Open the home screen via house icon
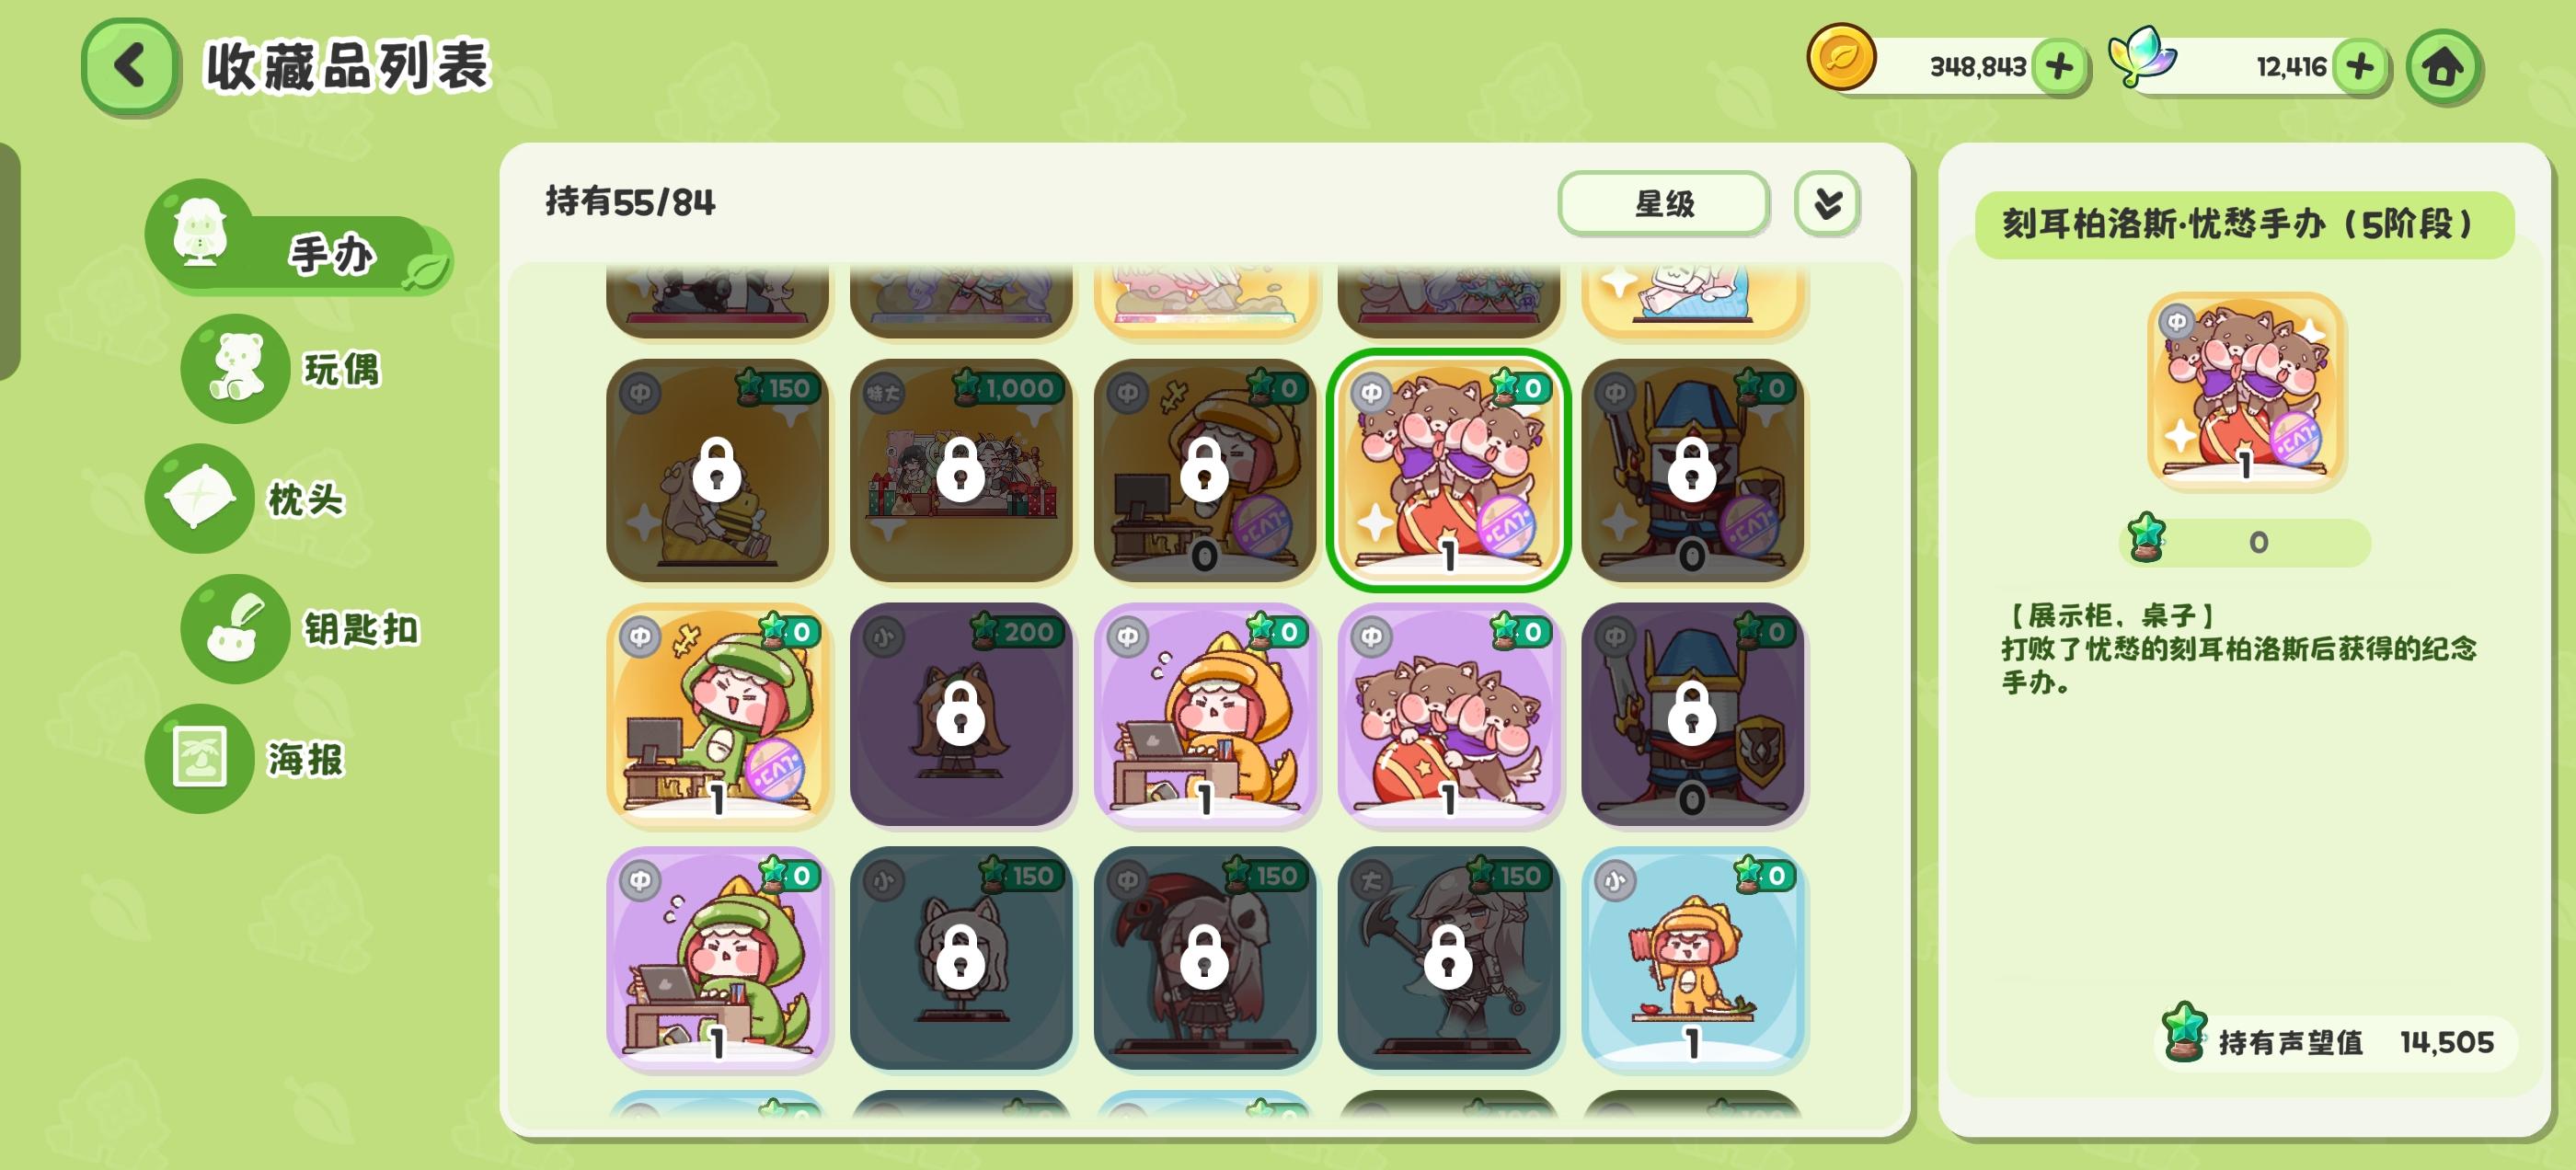 tap(2443, 67)
